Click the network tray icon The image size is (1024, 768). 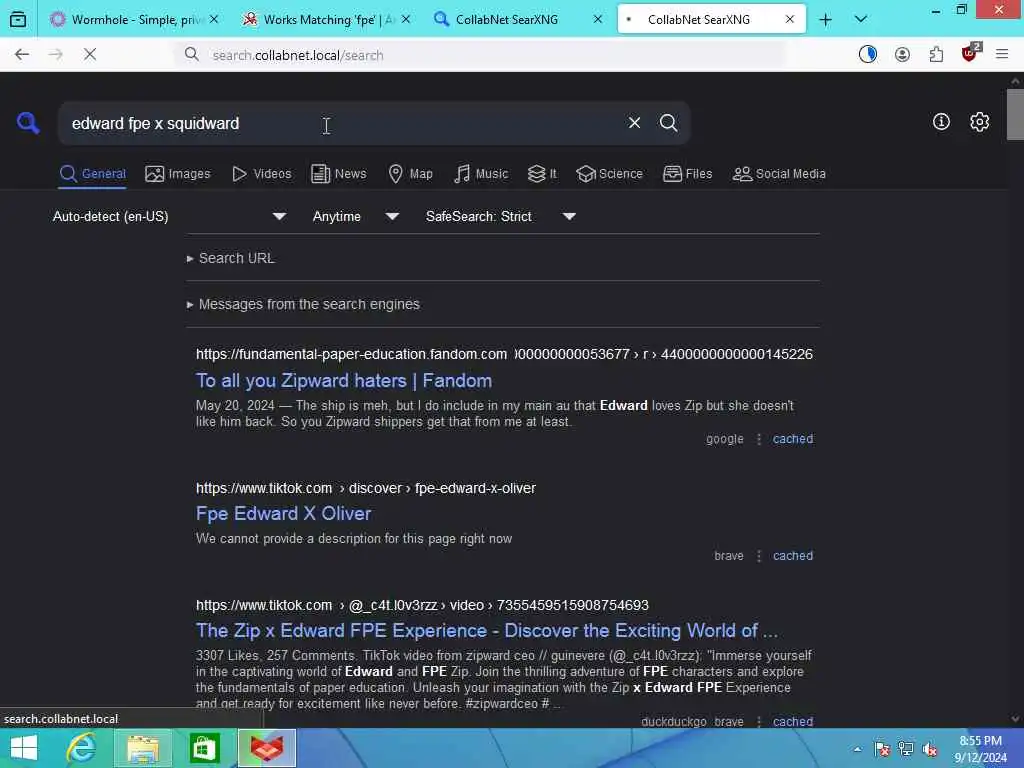(906, 749)
